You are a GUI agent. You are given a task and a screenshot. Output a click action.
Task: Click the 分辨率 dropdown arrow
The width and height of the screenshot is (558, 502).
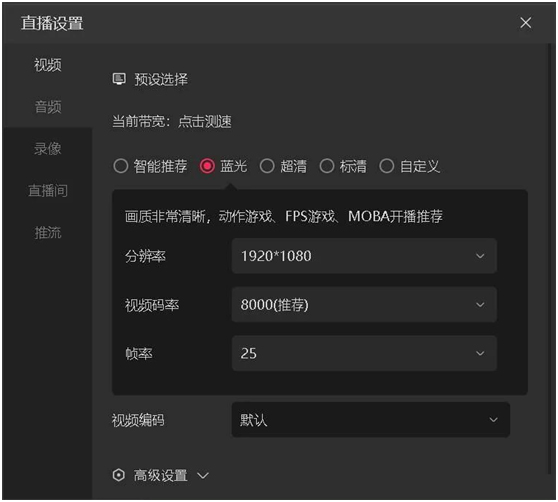pyautogui.click(x=480, y=256)
